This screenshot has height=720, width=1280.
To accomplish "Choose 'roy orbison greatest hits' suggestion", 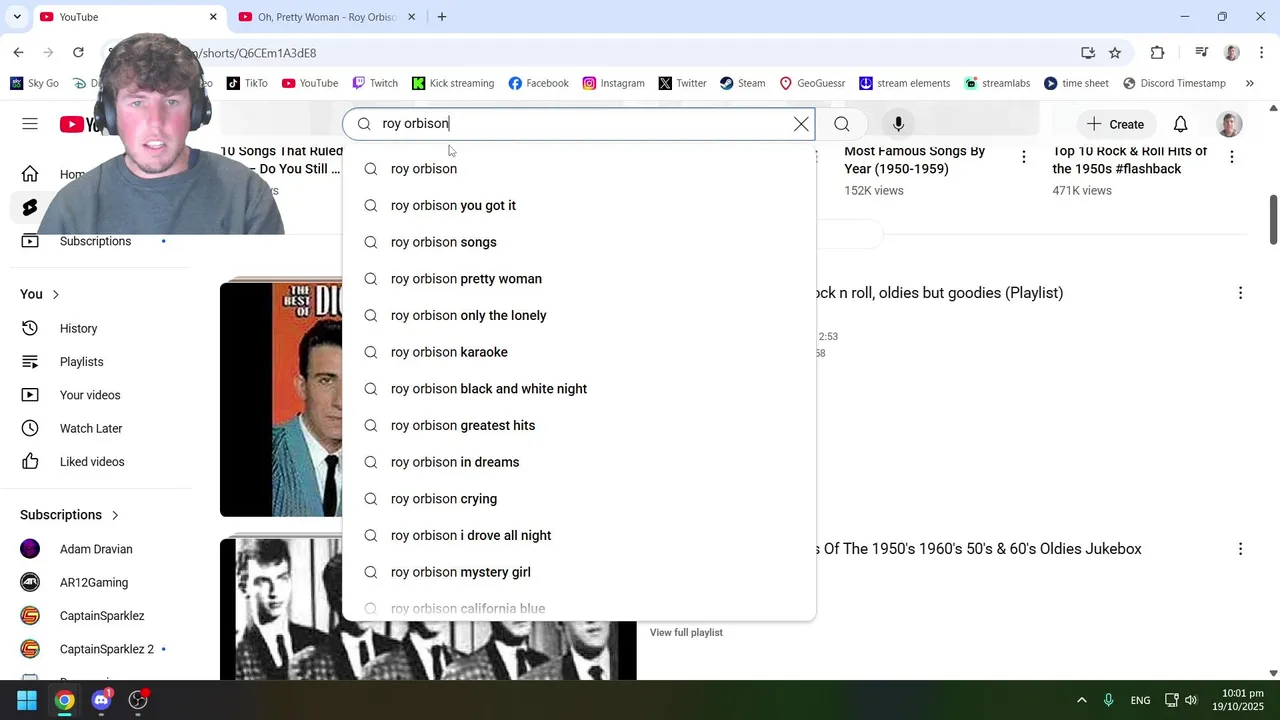I will [x=579, y=425].
